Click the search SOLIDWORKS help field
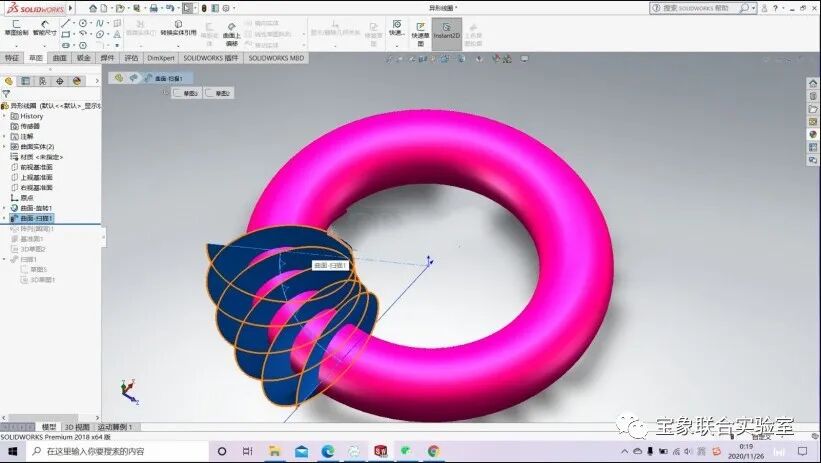821x463 pixels. 695,8
